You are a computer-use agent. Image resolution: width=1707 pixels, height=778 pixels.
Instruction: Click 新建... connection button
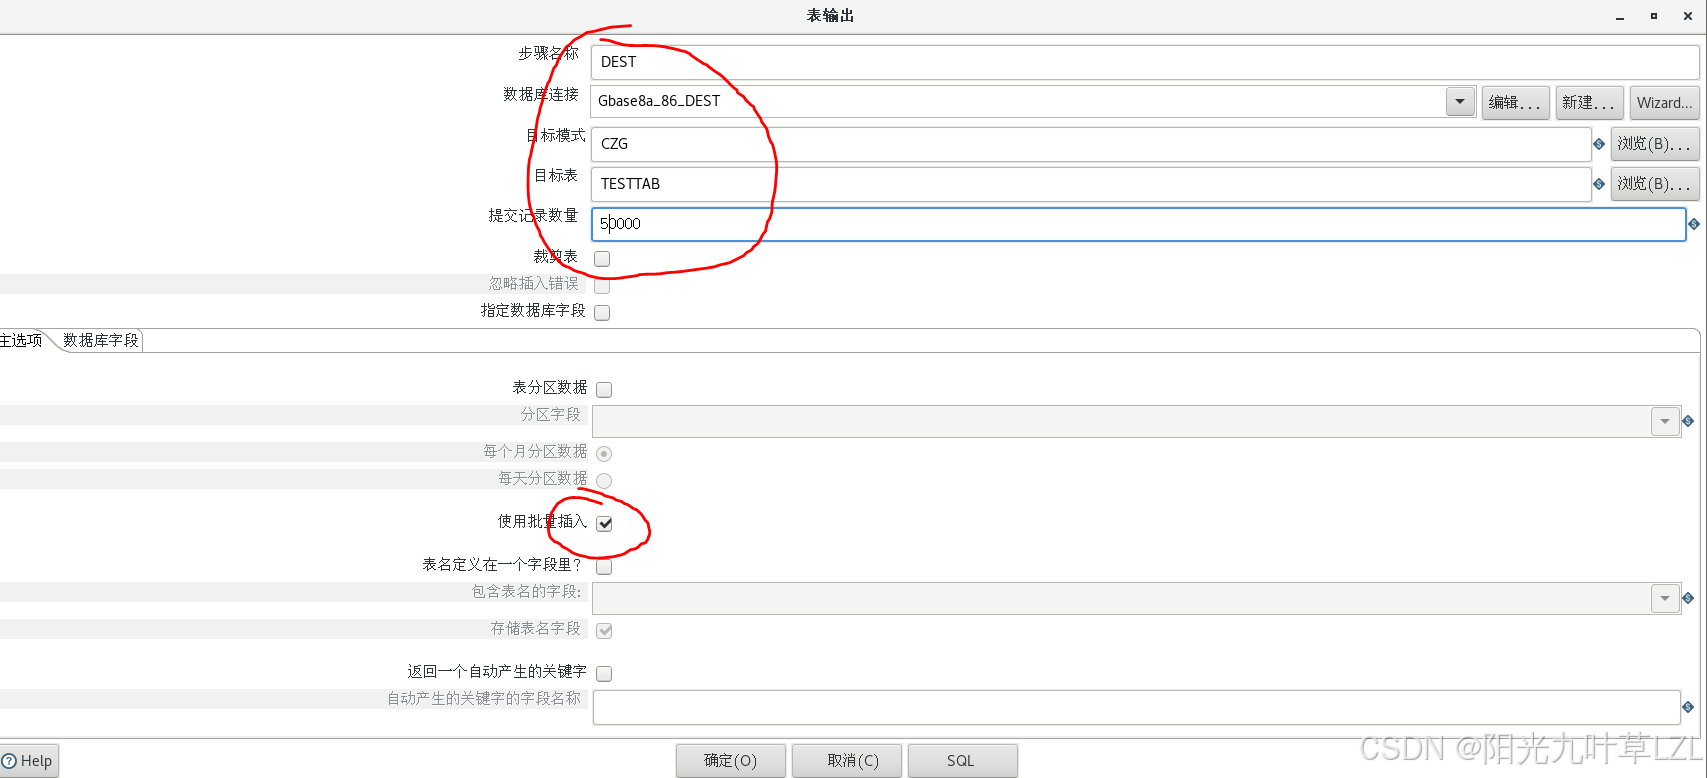coord(1589,102)
